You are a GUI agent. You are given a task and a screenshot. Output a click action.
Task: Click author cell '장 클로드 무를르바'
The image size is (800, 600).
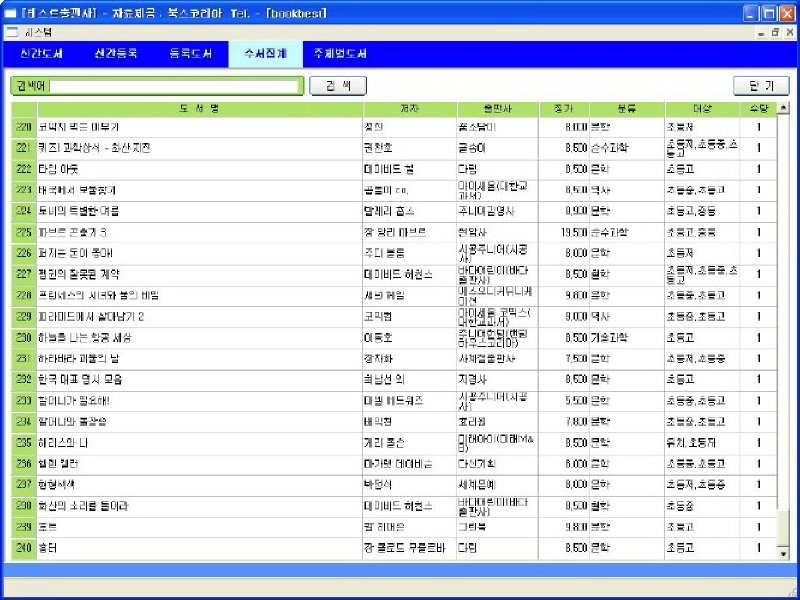[x=410, y=548]
